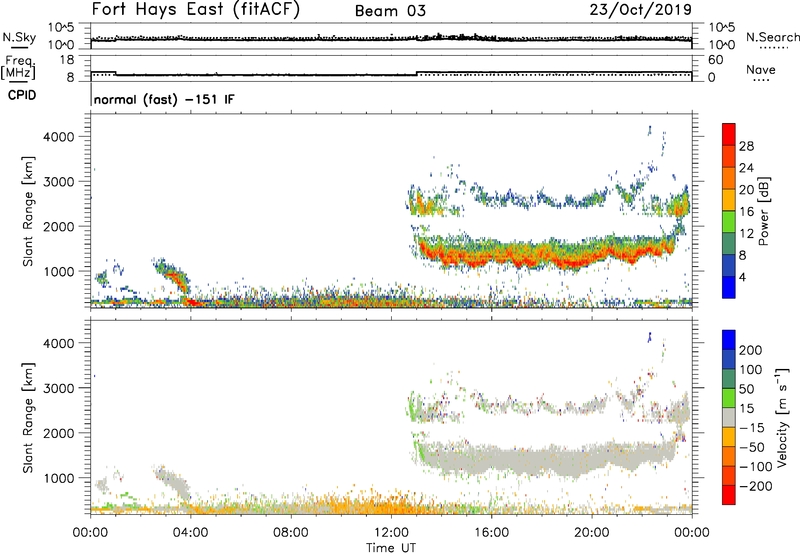Select the 'CPID' row label
Screen dimensions: 800x554
pyautogui.click(x=22, y=95)
